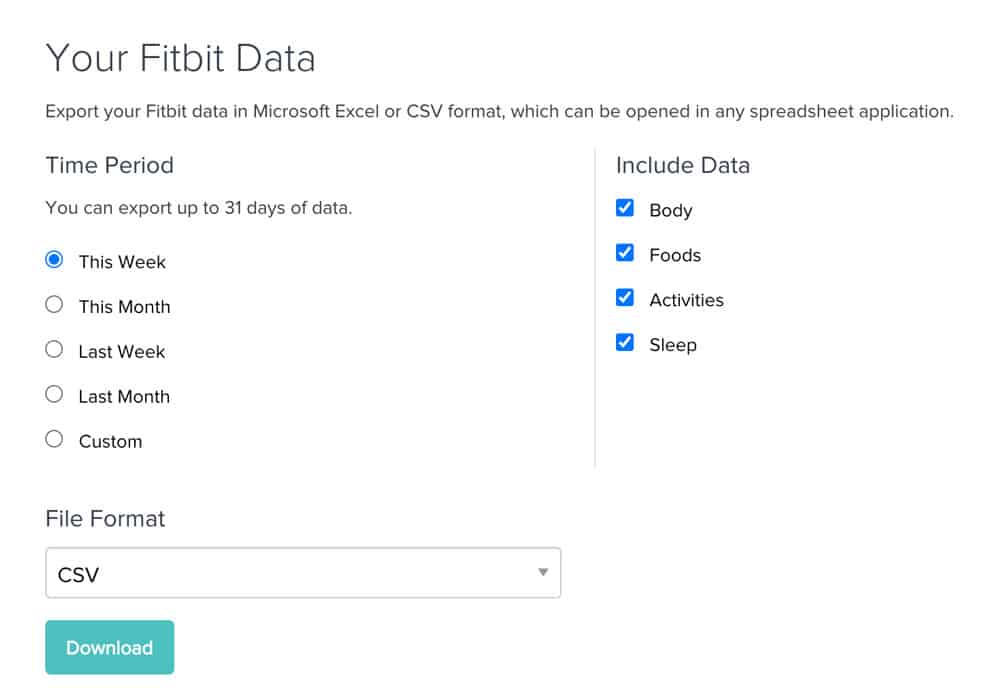Click the "Body" label text

[x=671, y=211]
